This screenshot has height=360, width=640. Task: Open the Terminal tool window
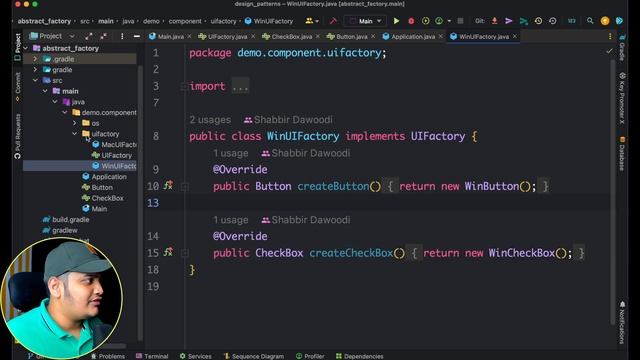pyautogui.click(x=152, y=356)
